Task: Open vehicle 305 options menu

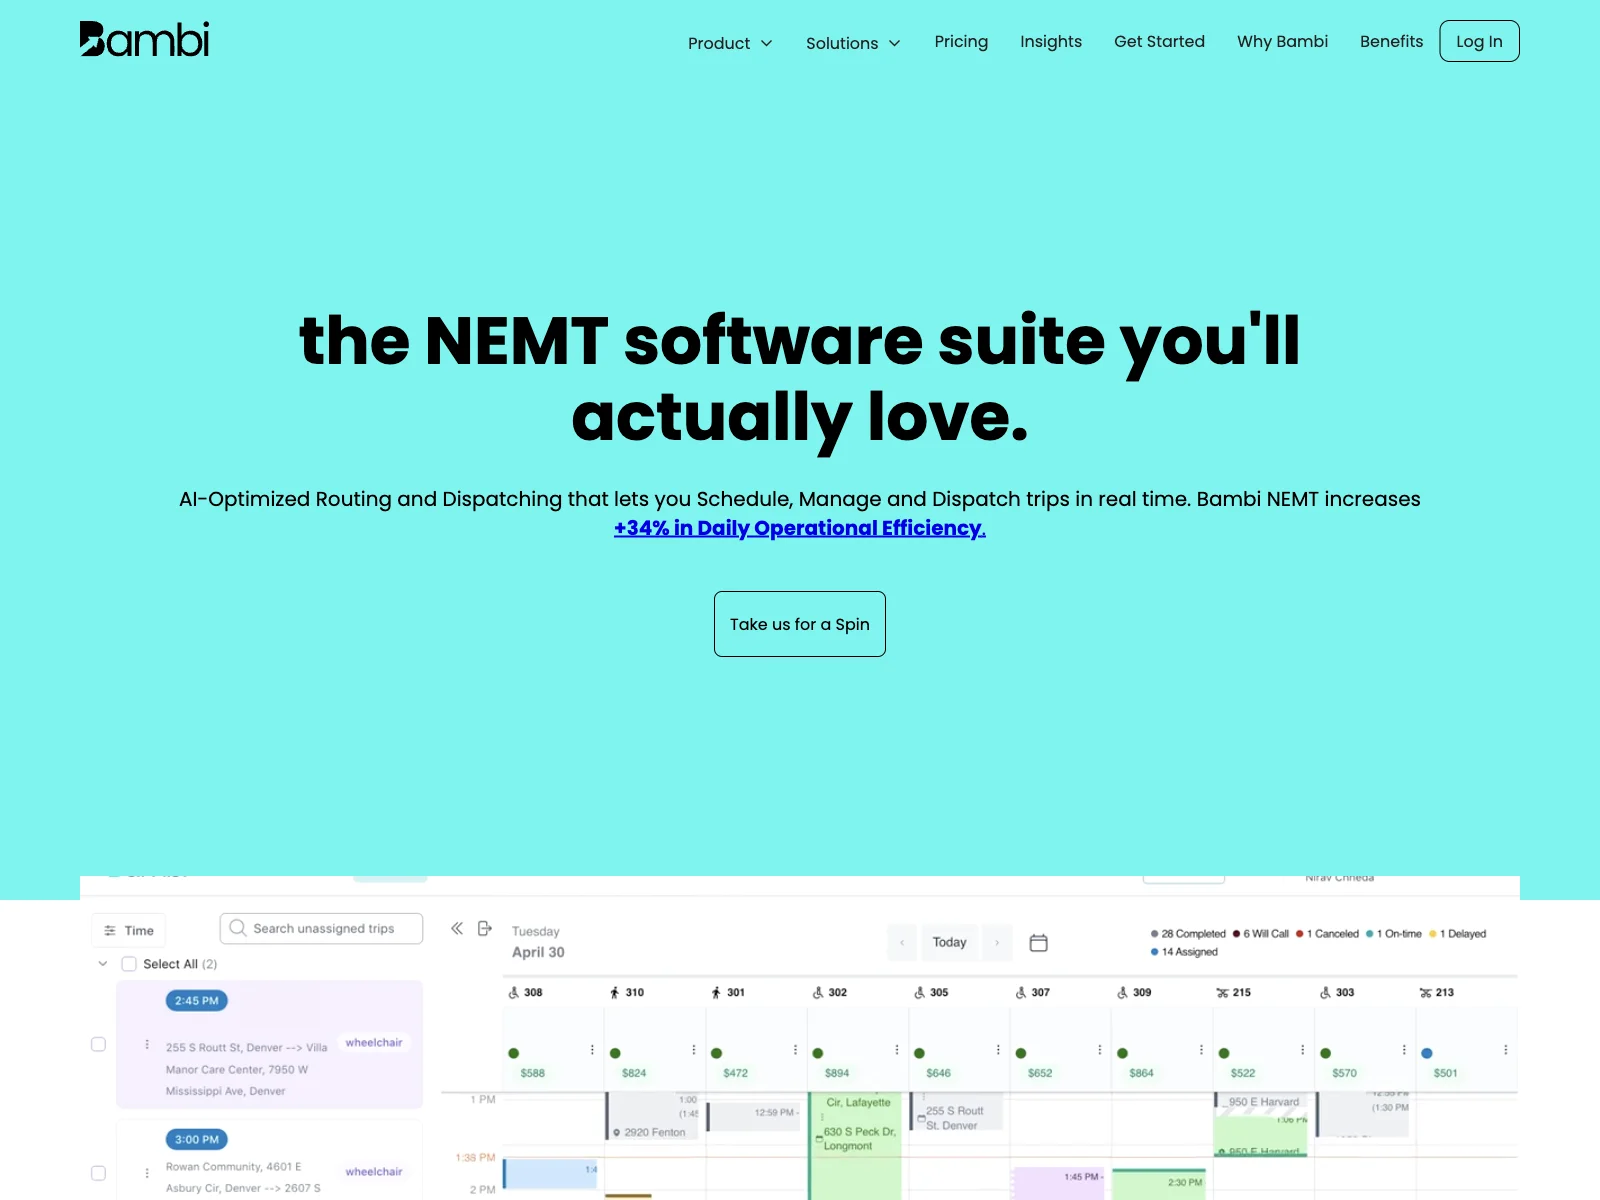Action: pyautogui.click(x=998, y=1050)
